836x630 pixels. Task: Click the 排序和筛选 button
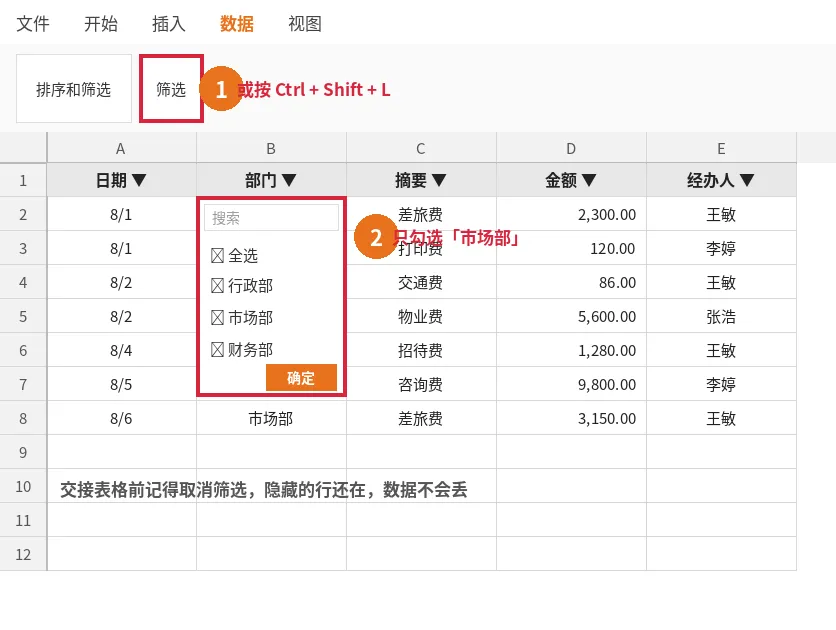(74, 88)
